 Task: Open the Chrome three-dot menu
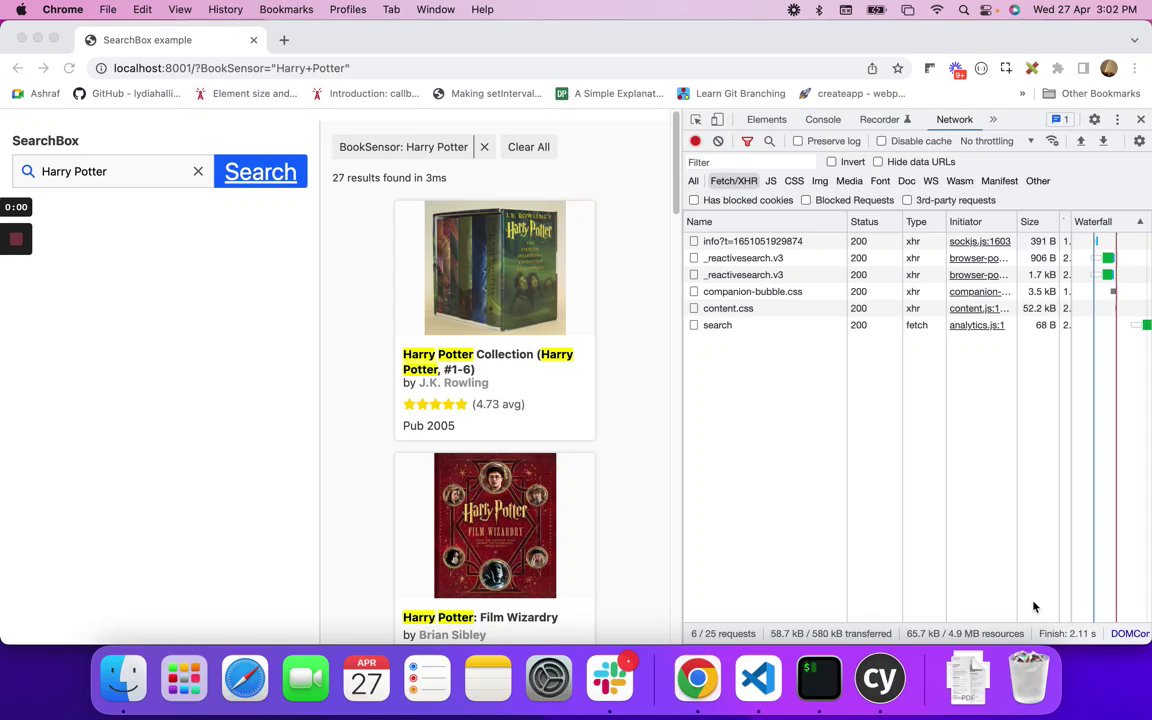(x=1134, y=68)
